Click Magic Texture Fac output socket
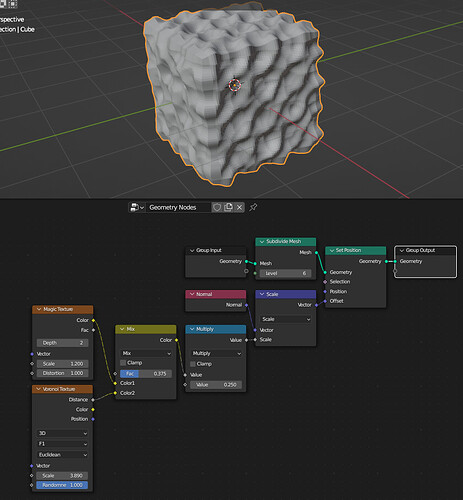 93,330
